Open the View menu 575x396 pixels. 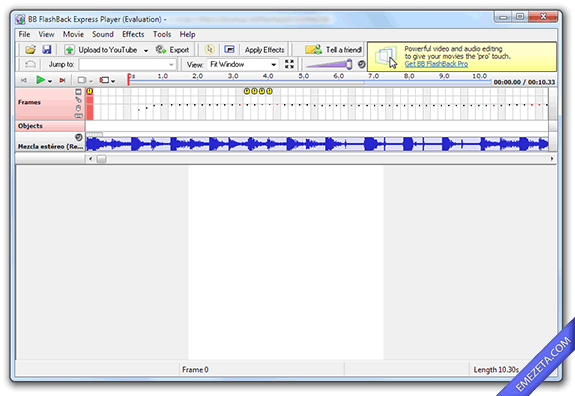coord(46,34)
